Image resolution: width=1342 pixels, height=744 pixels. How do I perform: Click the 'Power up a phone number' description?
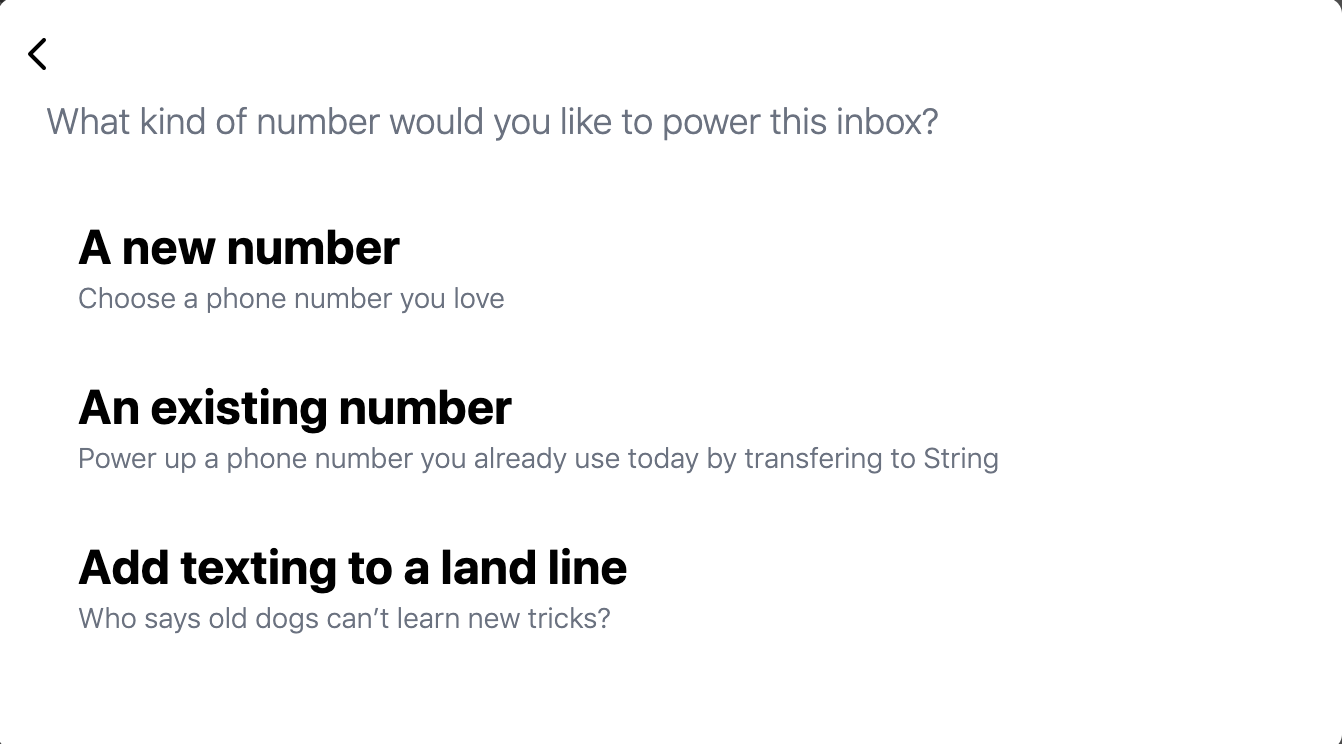pos(538,459)
